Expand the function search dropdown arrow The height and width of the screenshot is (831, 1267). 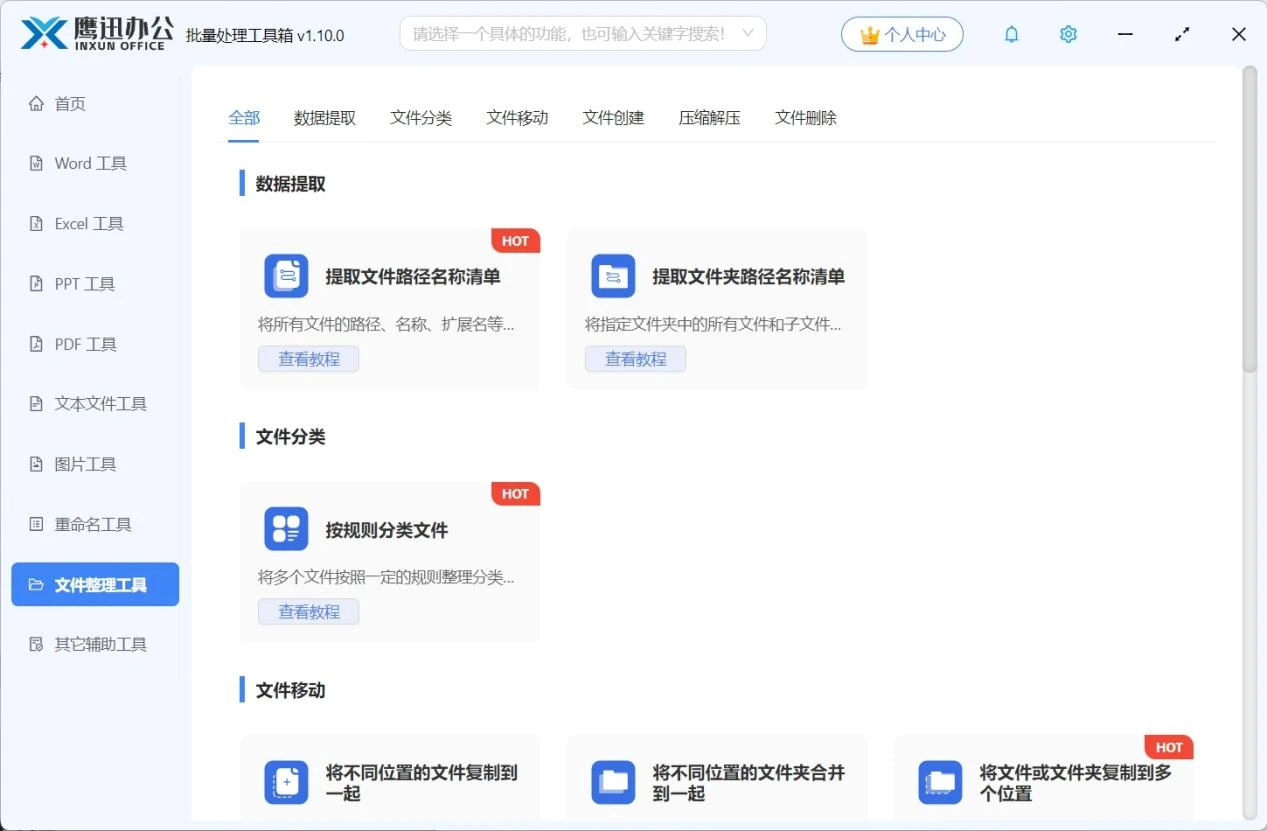(x=746, y=33)
